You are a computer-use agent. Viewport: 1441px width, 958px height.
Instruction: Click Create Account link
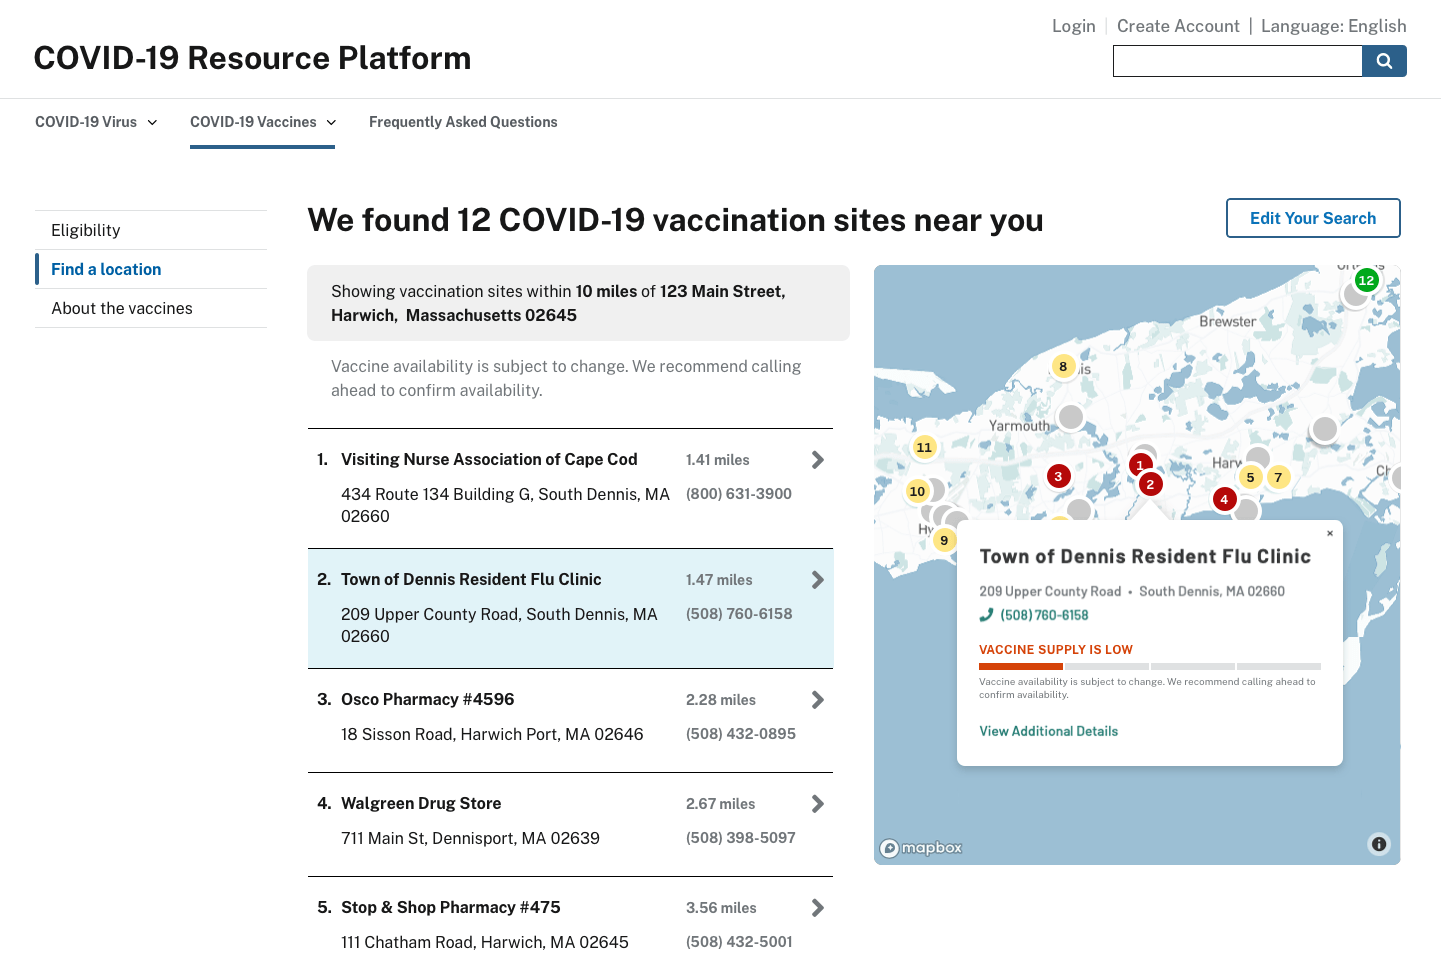click(x=1178, y=26)
